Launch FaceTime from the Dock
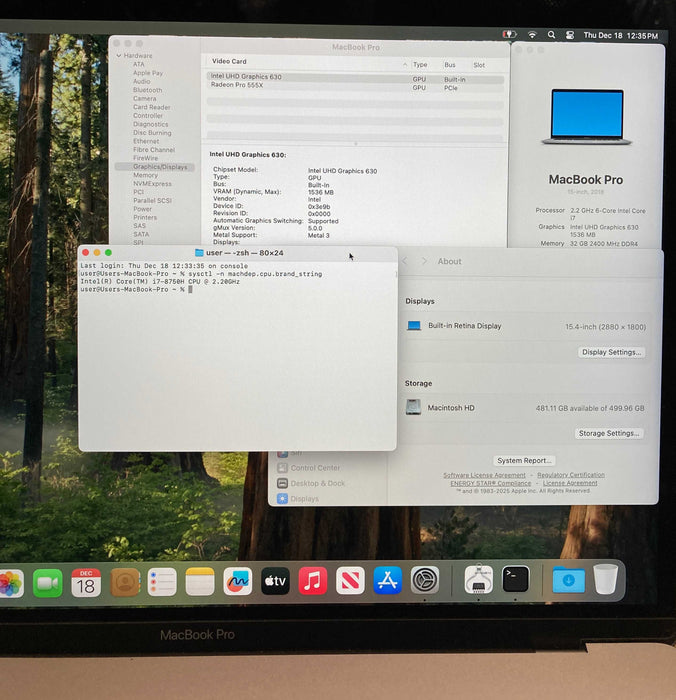Screen dimensions: 676x700 (x=48, y=583)
